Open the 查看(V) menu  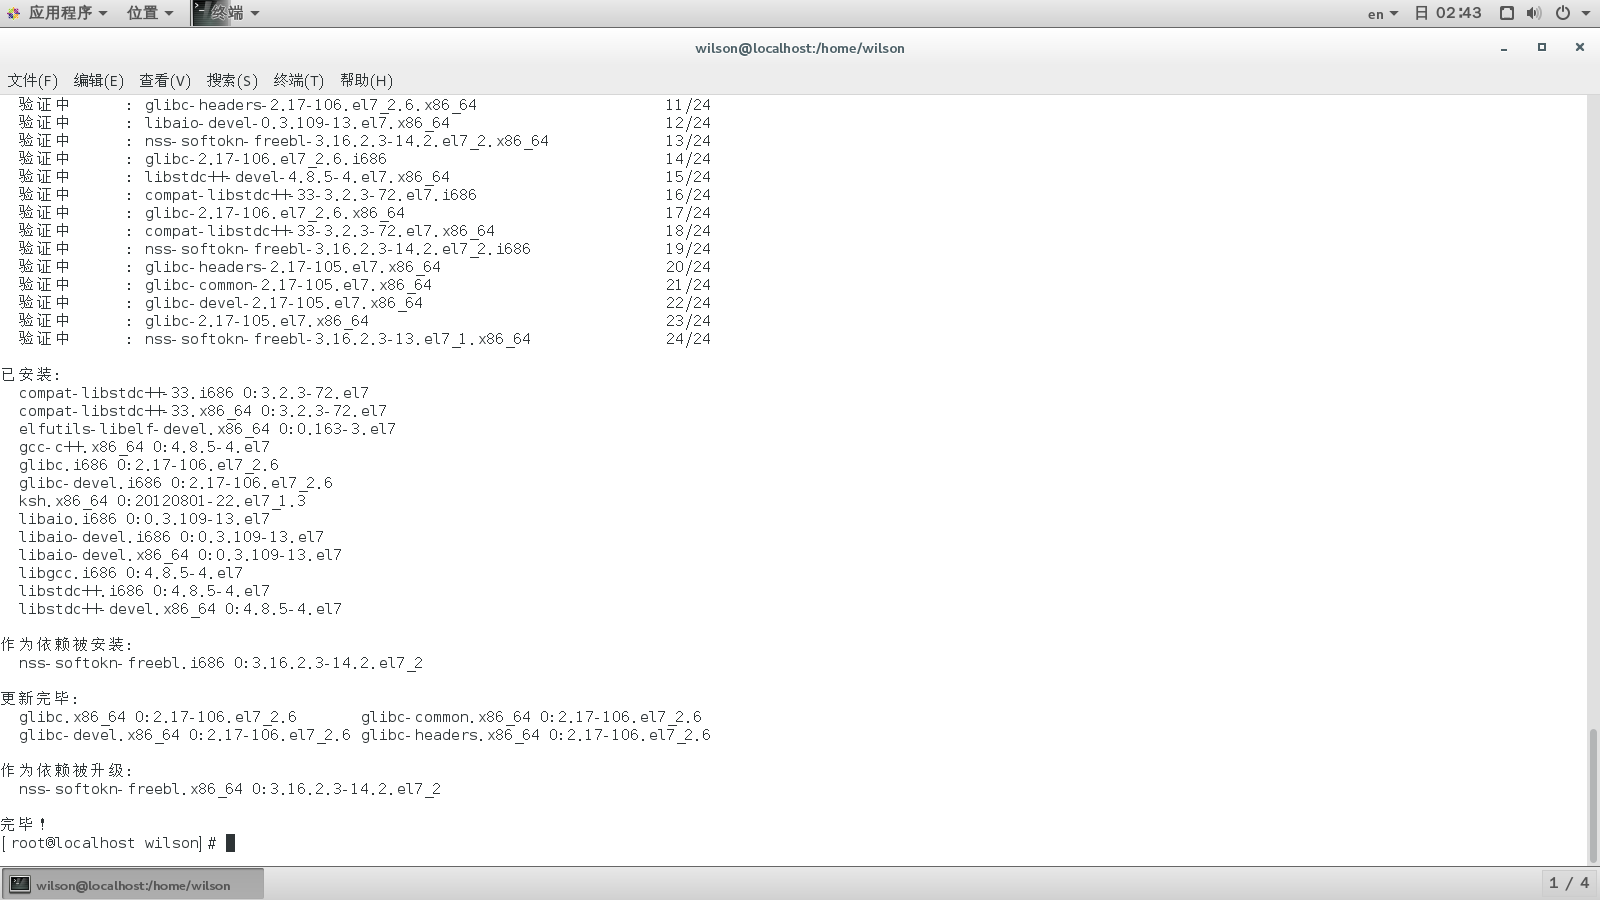pyautogui.click(x=165, y=80)
